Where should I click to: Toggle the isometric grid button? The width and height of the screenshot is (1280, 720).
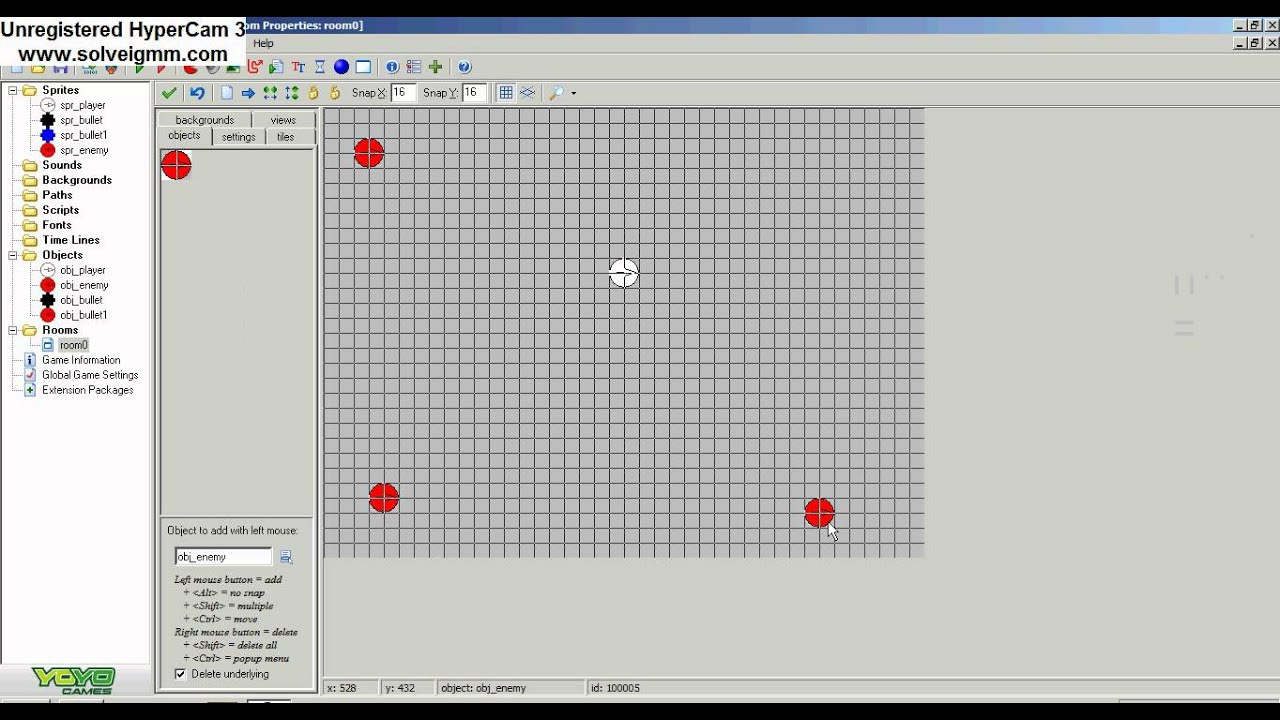click(528, 93)
